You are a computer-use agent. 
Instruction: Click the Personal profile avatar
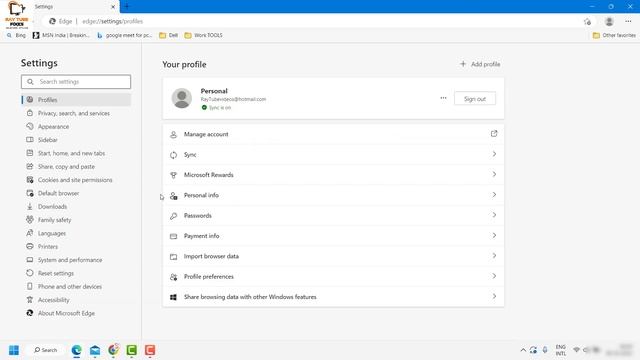(x=182, y=98)
